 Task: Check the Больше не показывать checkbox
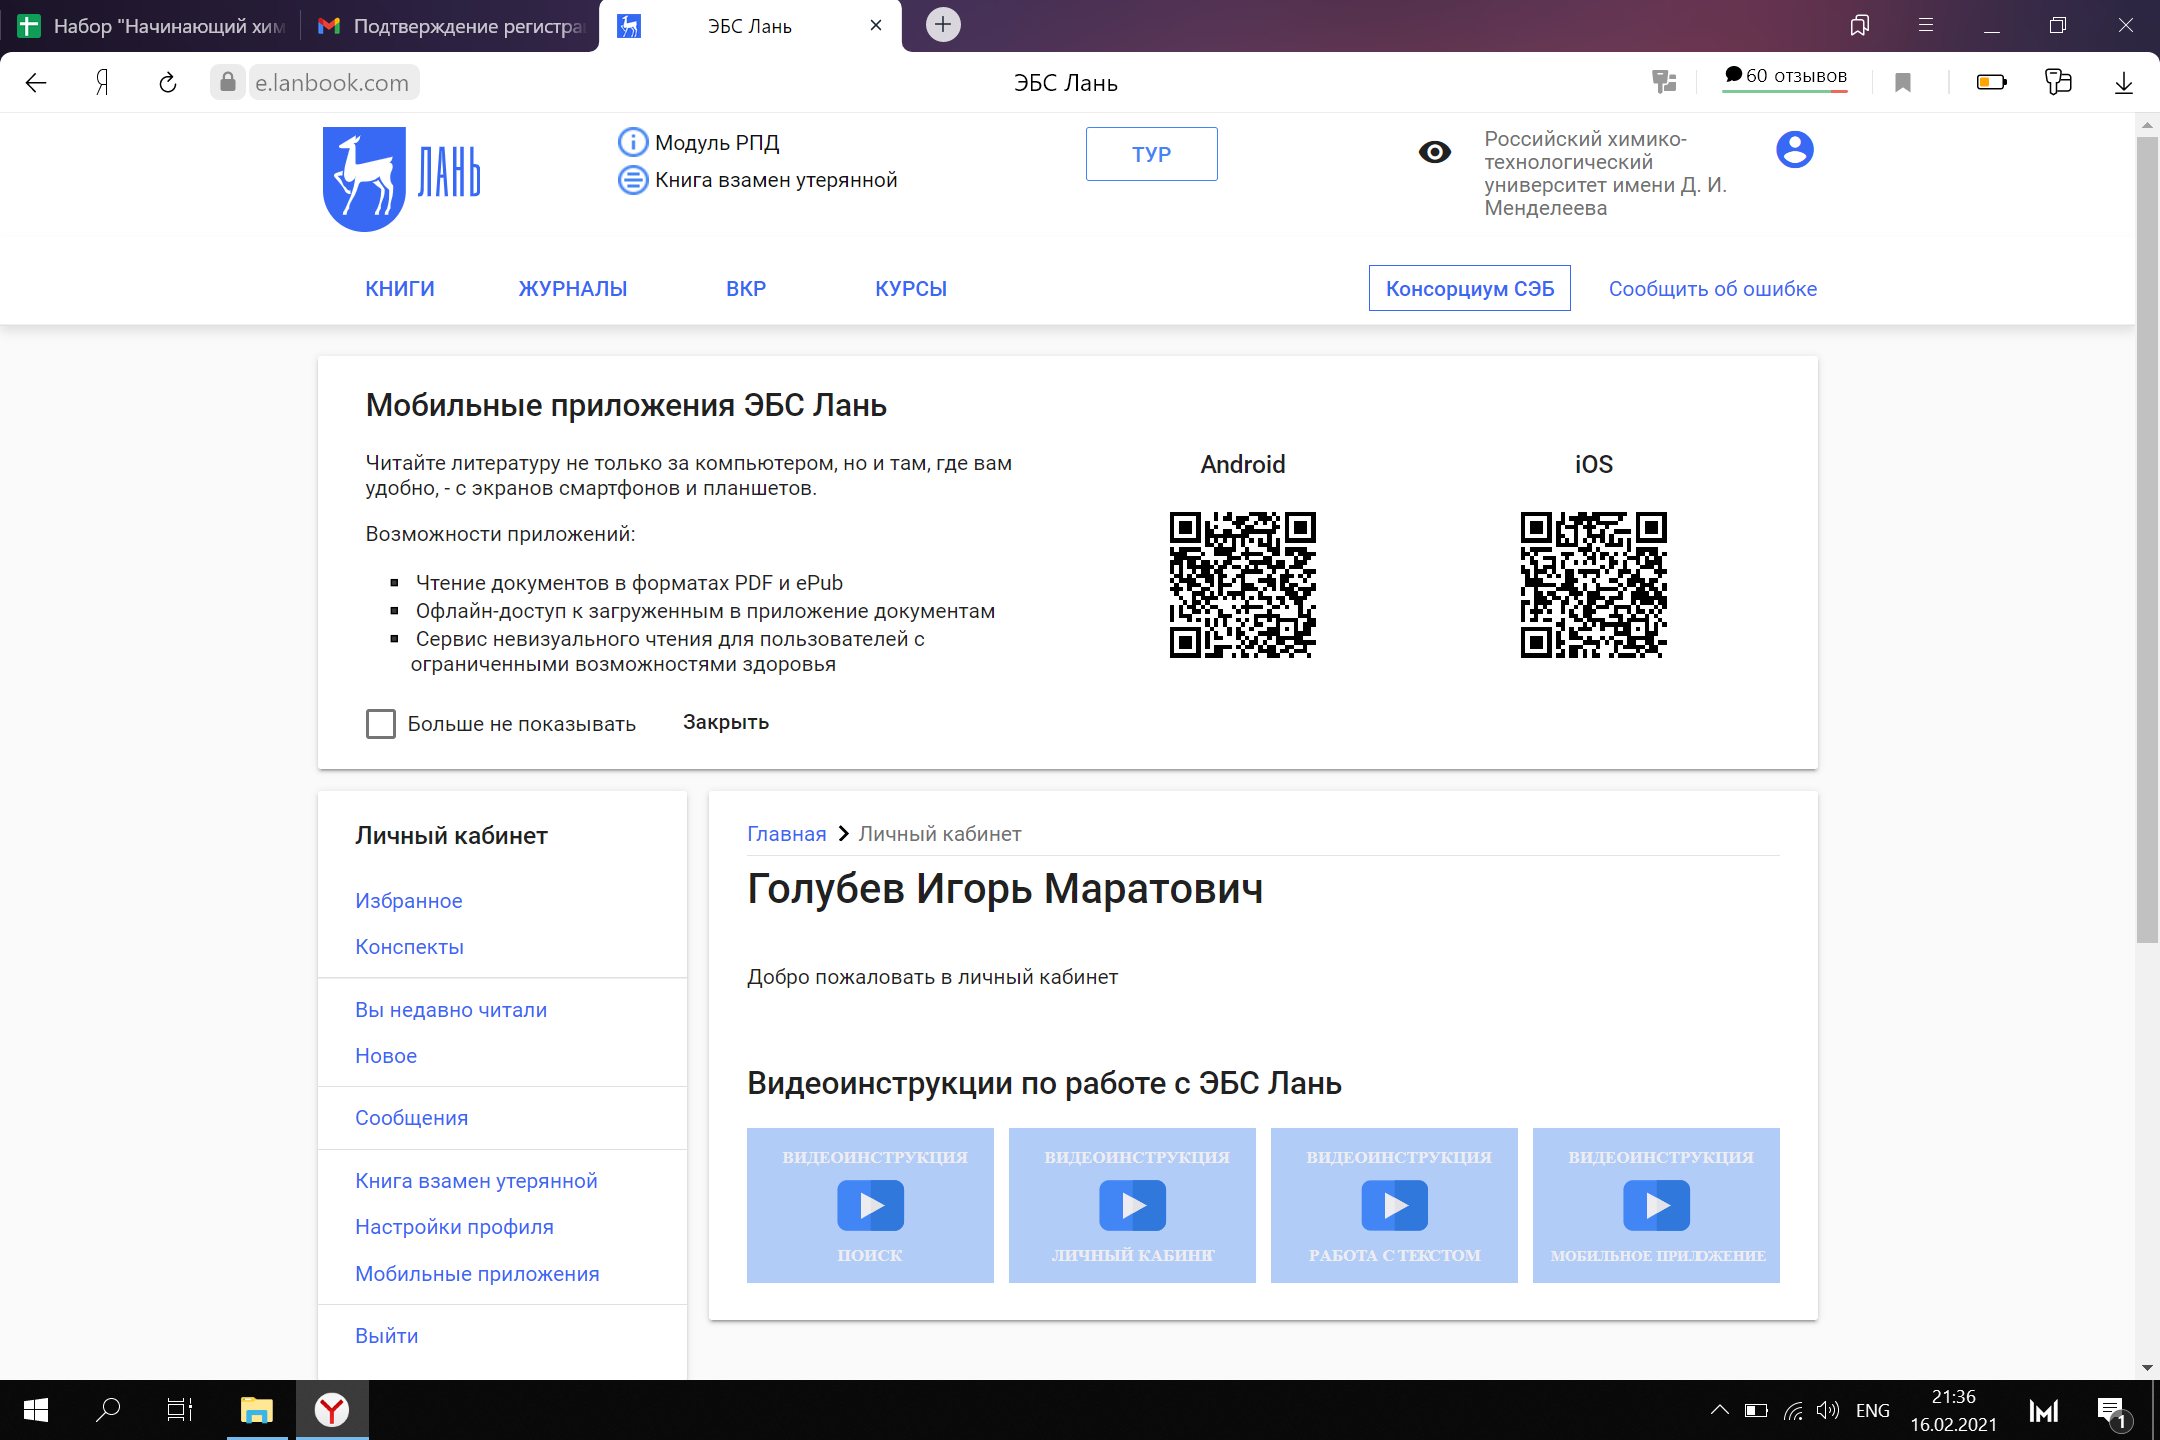(x=381, y=723)
